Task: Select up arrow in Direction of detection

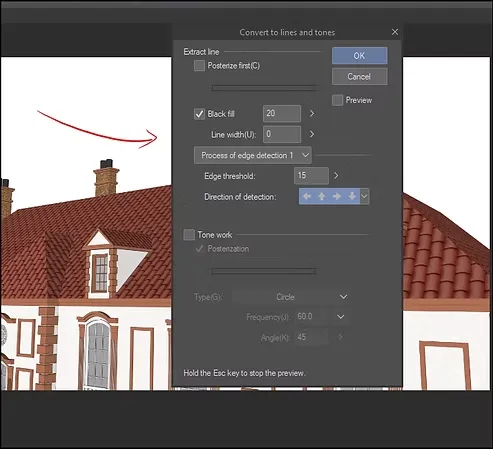Action: pyautogui.click(x=322, y=196)
